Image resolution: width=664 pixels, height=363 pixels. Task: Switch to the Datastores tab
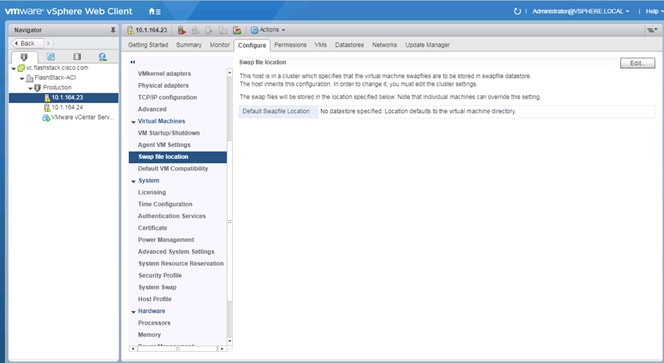click(349, 45)
